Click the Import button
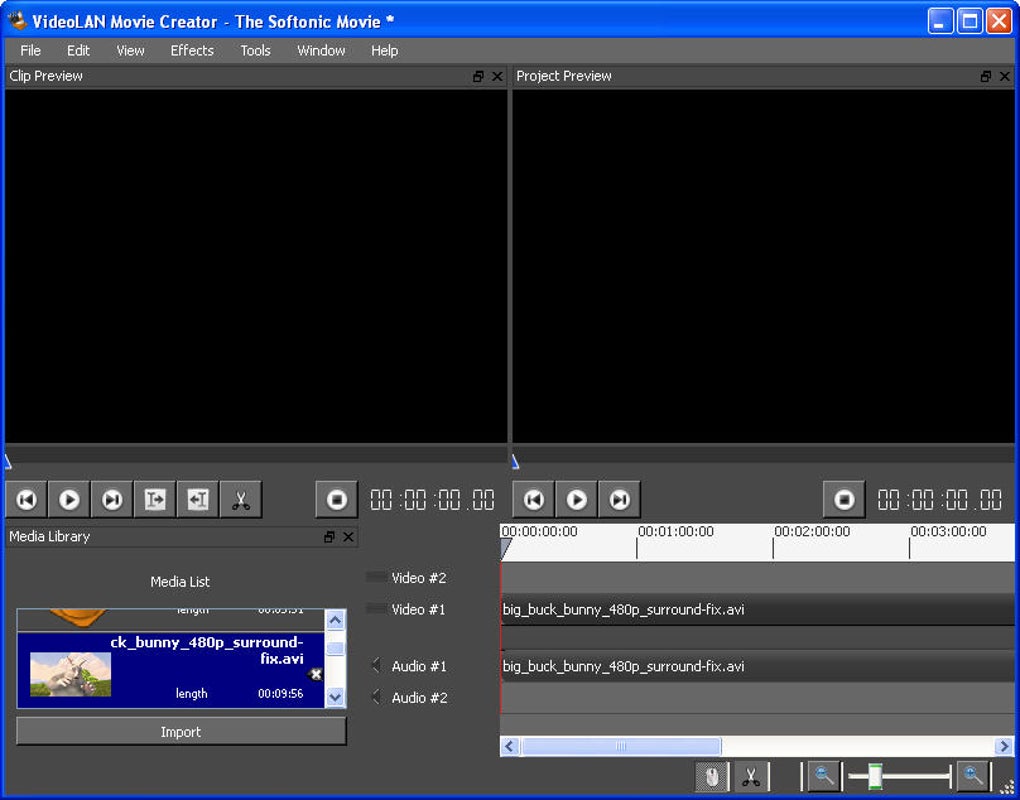Image resolution: width=1020 pixels, height=800 pixels. pyautogui.click(x=181, y=732)
